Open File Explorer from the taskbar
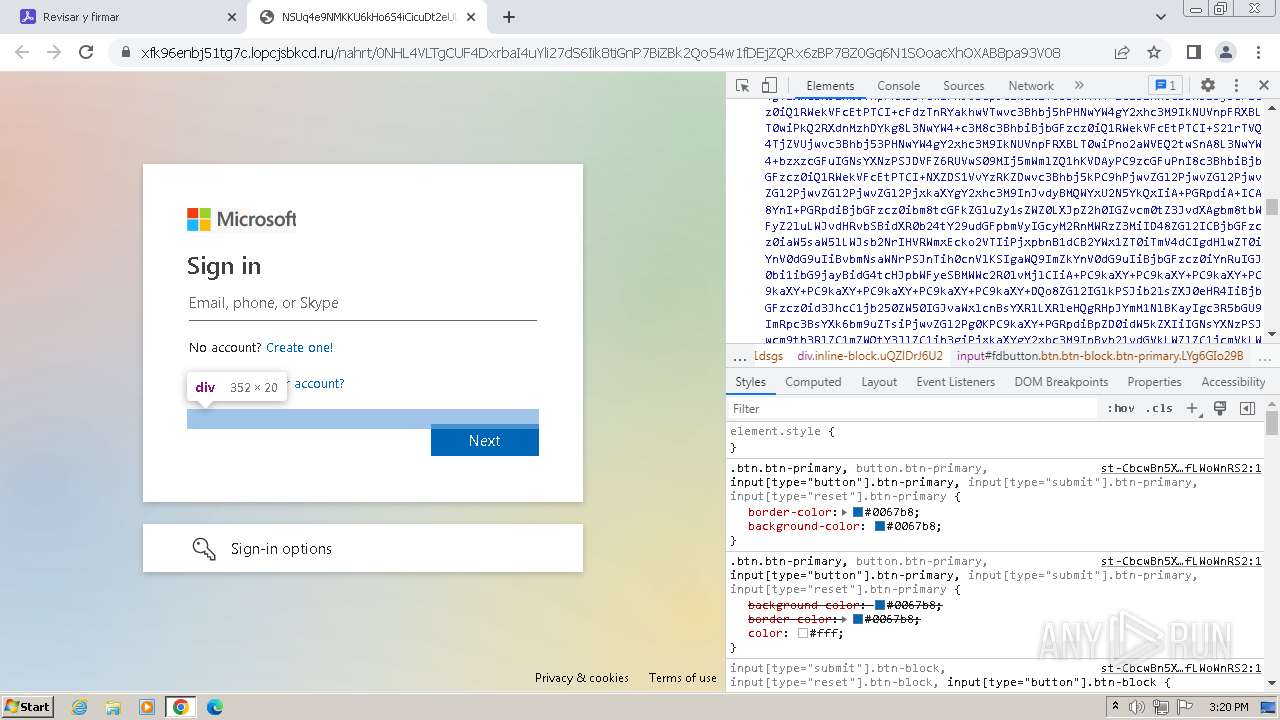 pyautogui.click(x=113, y=707)
